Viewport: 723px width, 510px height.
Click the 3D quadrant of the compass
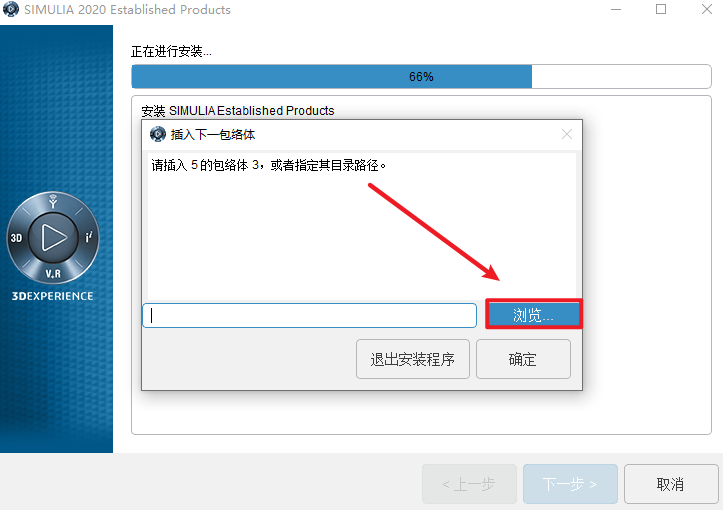[x=16, y=238]
